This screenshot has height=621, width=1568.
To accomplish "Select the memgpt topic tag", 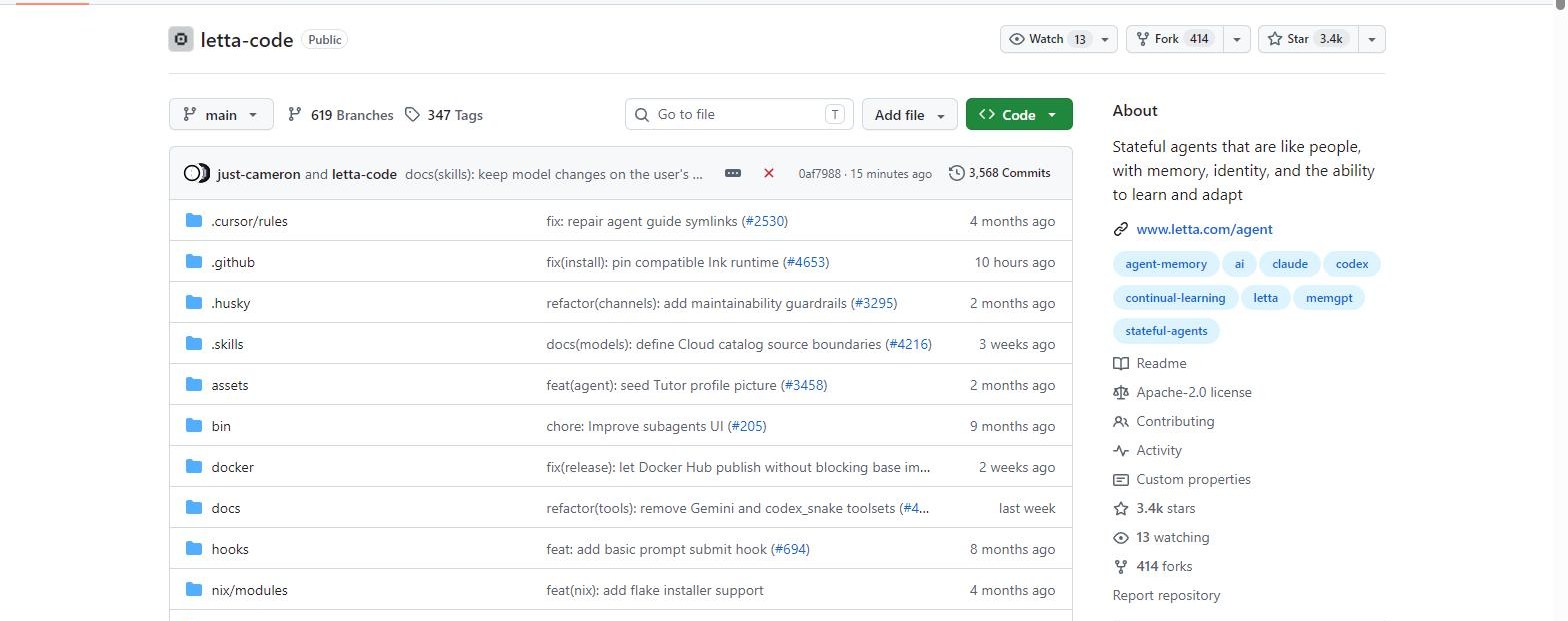I will 1329,298.
